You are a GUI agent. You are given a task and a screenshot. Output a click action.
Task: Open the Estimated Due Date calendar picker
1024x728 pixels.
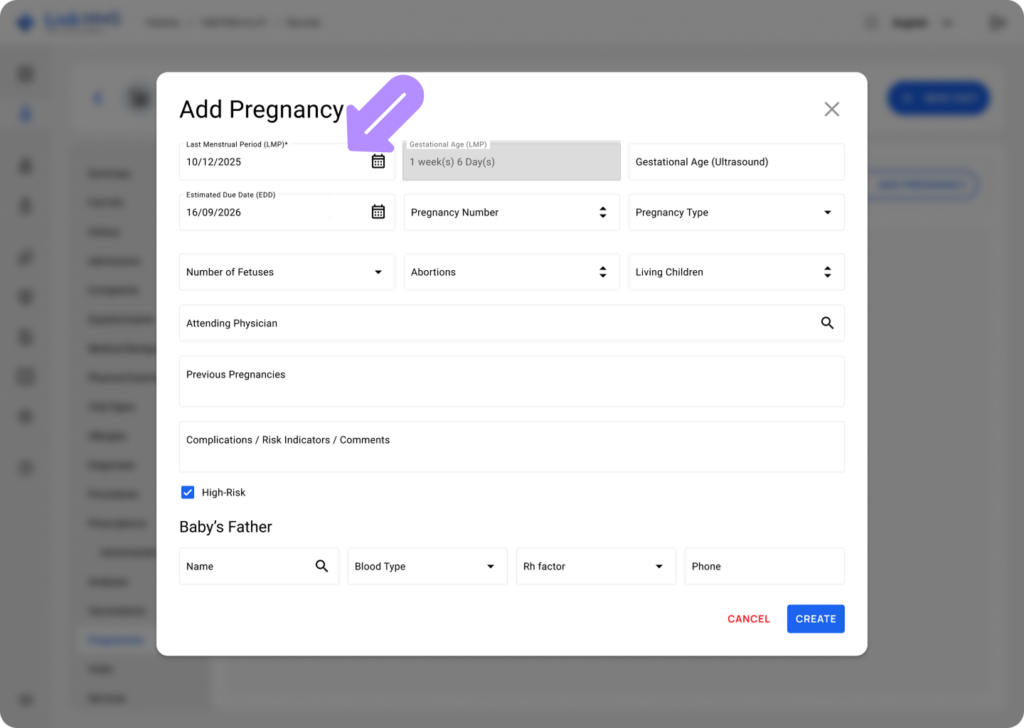[x=379, y=211]
